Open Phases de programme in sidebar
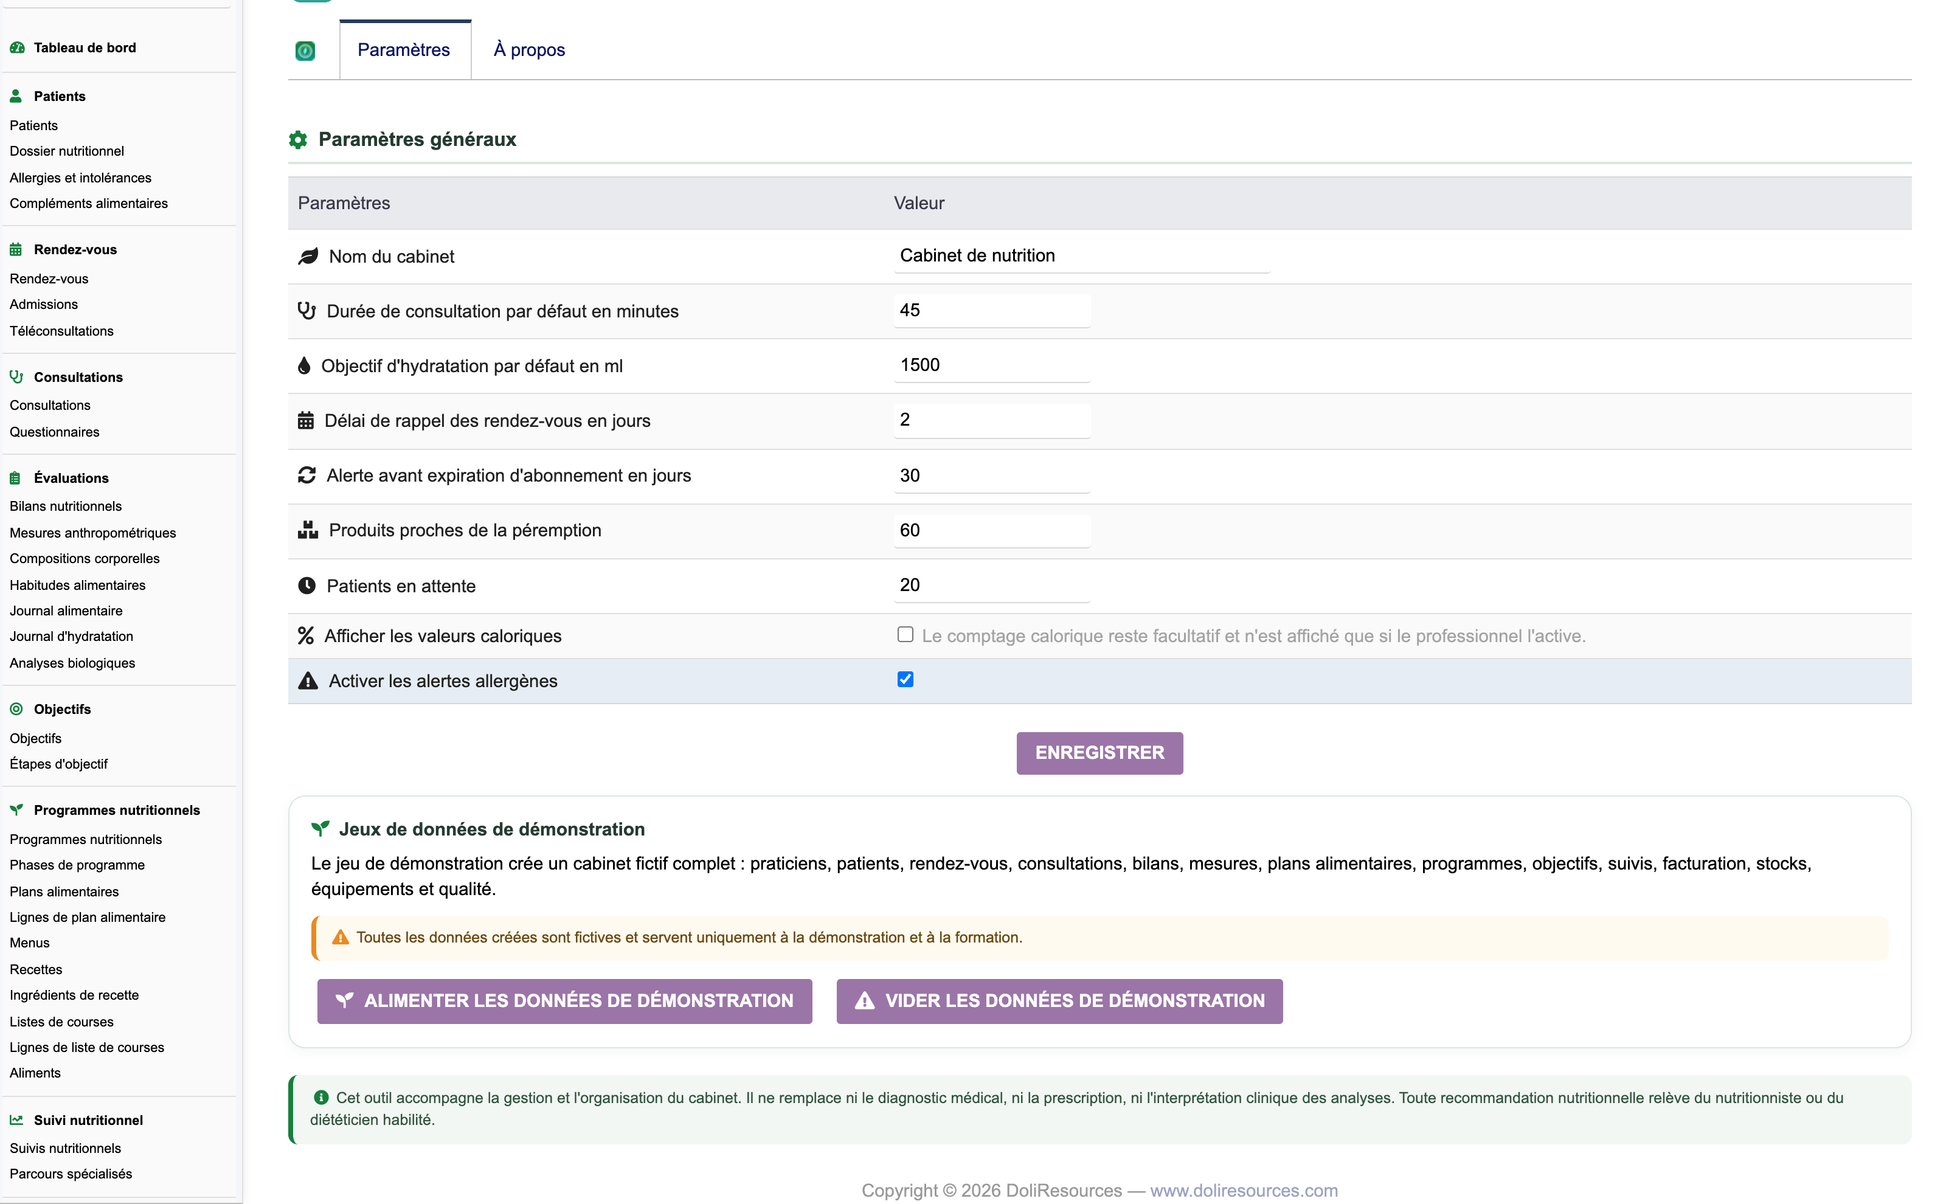Screen dimensions: 1946x1204 77,865
